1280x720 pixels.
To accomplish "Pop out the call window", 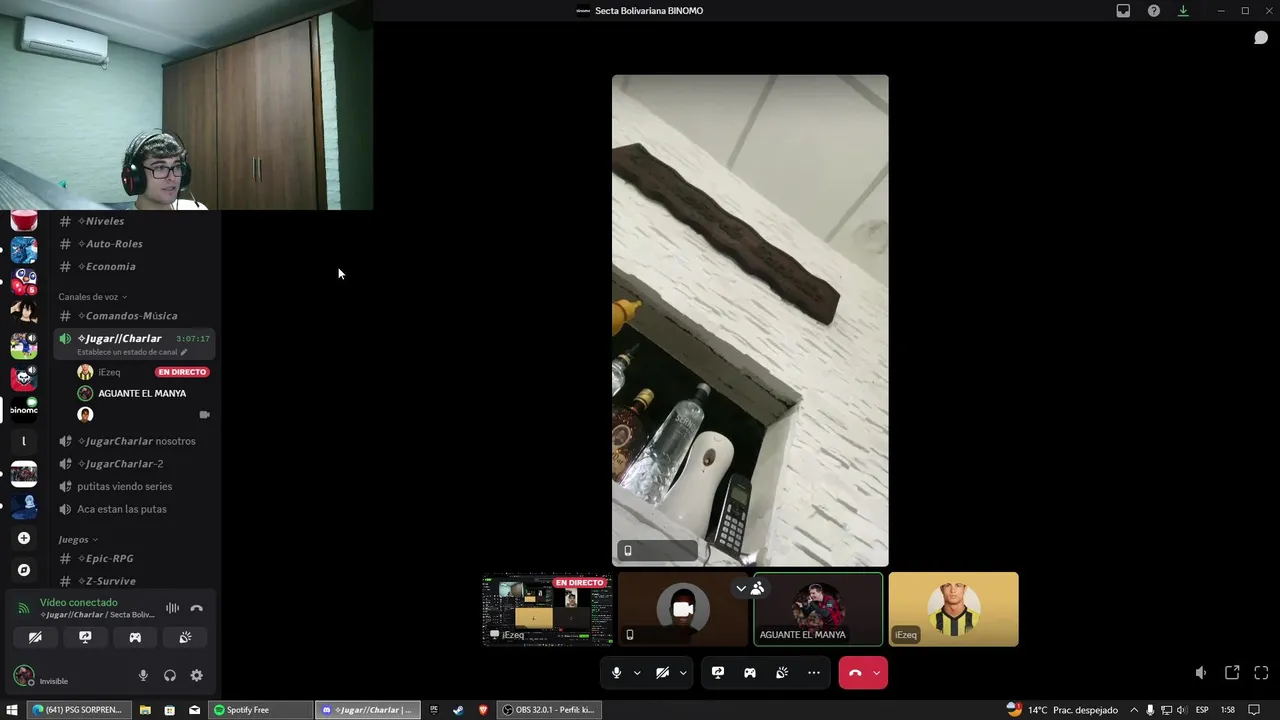I will point(1232,673).
